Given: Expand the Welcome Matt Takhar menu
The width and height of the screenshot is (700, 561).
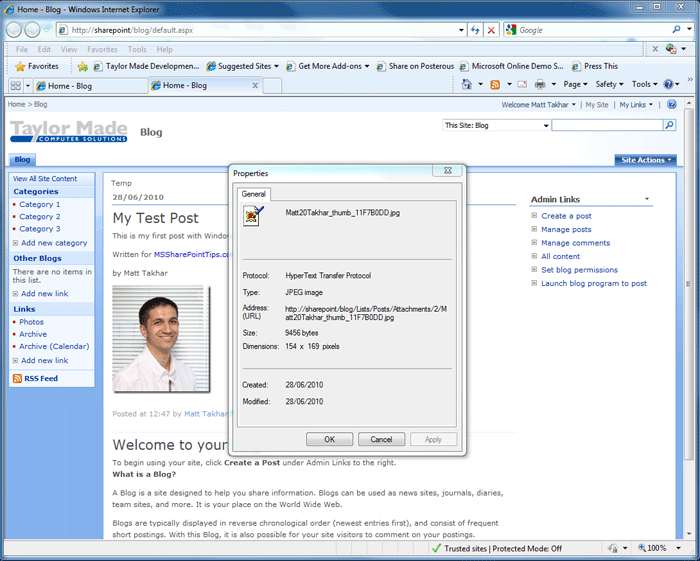Looking at the screenshot, I should pos(538,105).
